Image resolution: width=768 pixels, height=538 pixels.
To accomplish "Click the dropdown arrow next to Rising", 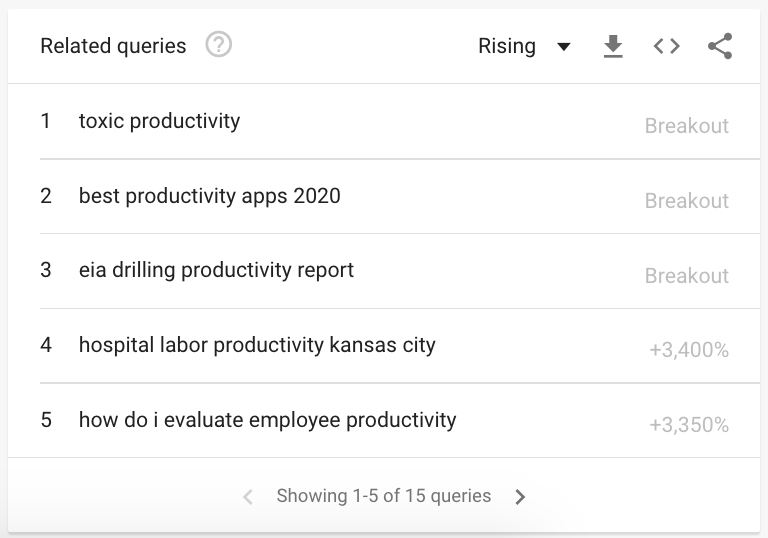I will pyautogui.click(x=564, y=47).
